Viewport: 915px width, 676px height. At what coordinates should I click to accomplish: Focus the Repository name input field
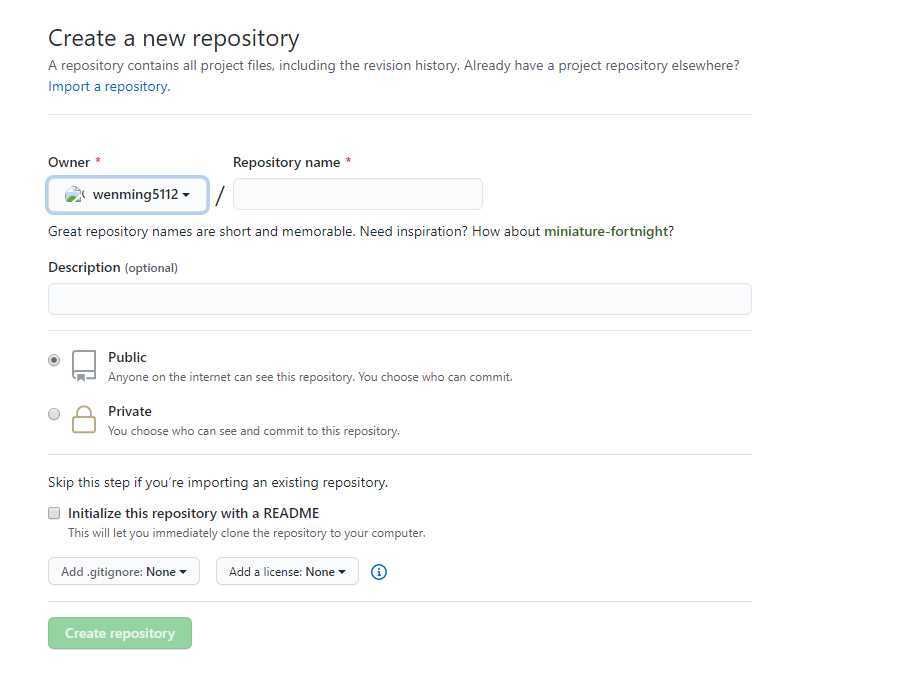358,194
